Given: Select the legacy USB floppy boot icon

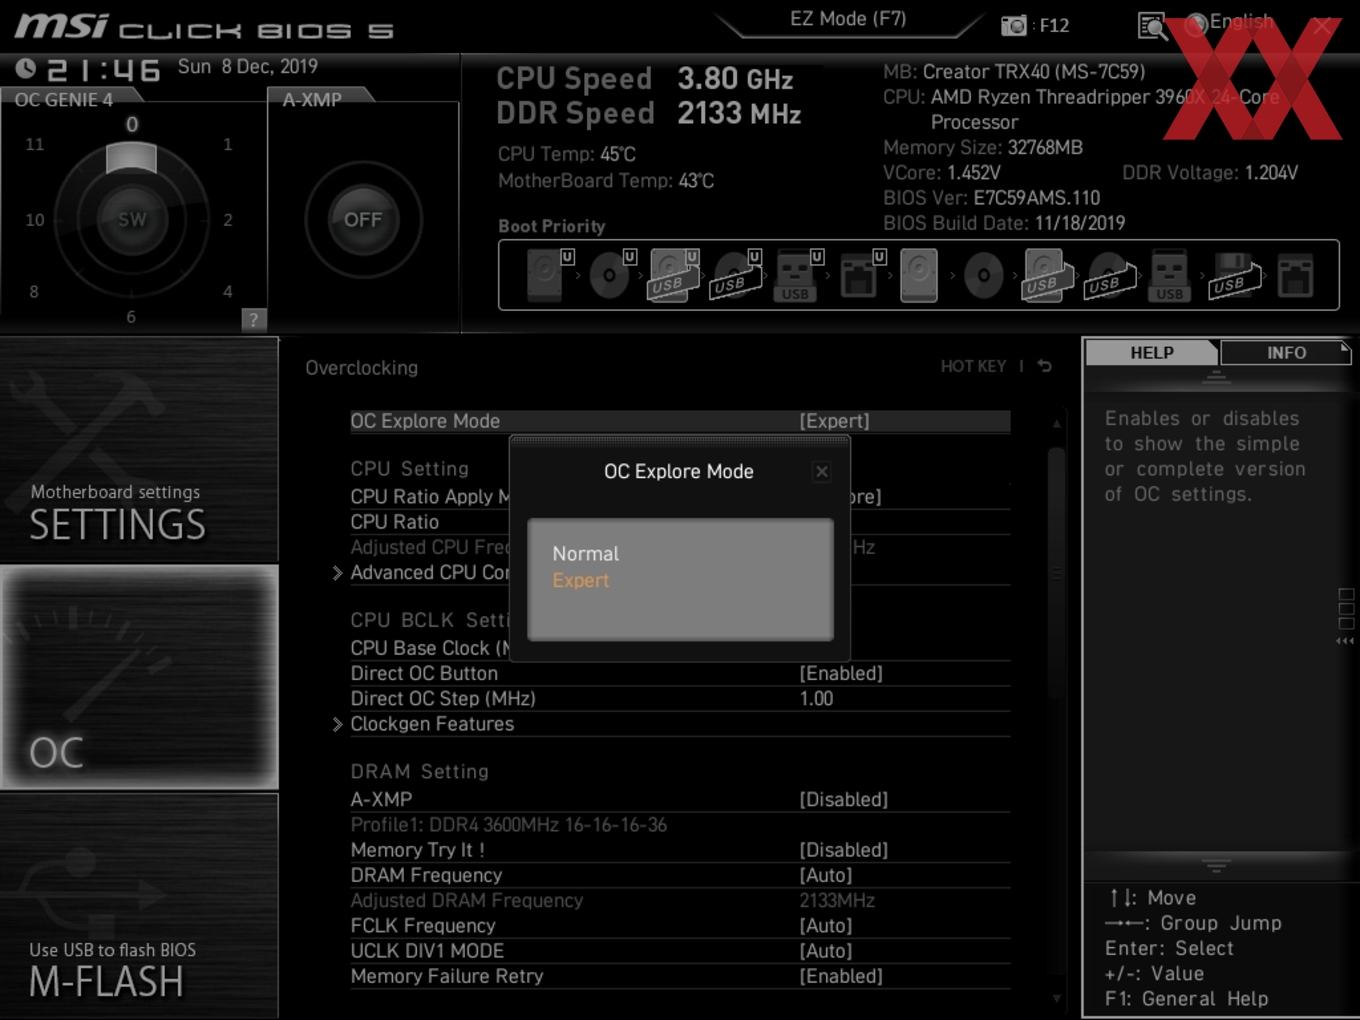Looking at the screenshot, I should coord(1236,275).
